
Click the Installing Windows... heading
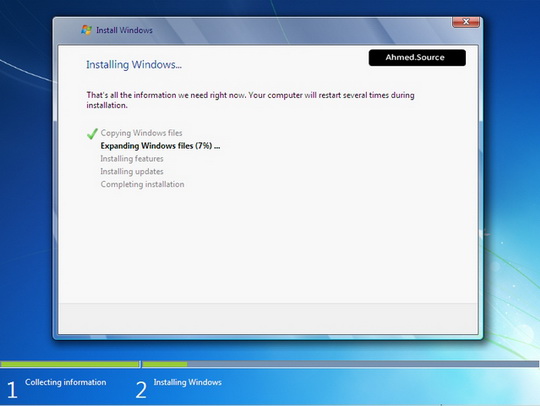pos(134,64)
